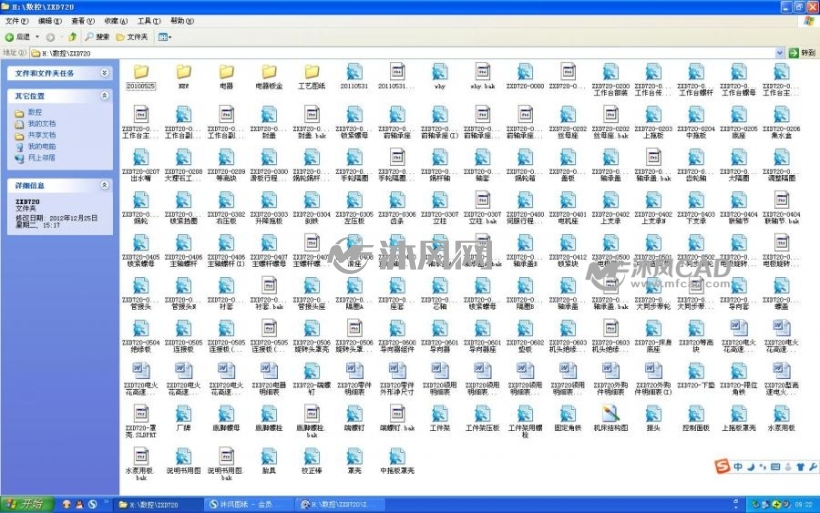Select ZXD720-0600 导向器组件 drawing
This screenshot has height=513, width=820.
pos(397,337)
